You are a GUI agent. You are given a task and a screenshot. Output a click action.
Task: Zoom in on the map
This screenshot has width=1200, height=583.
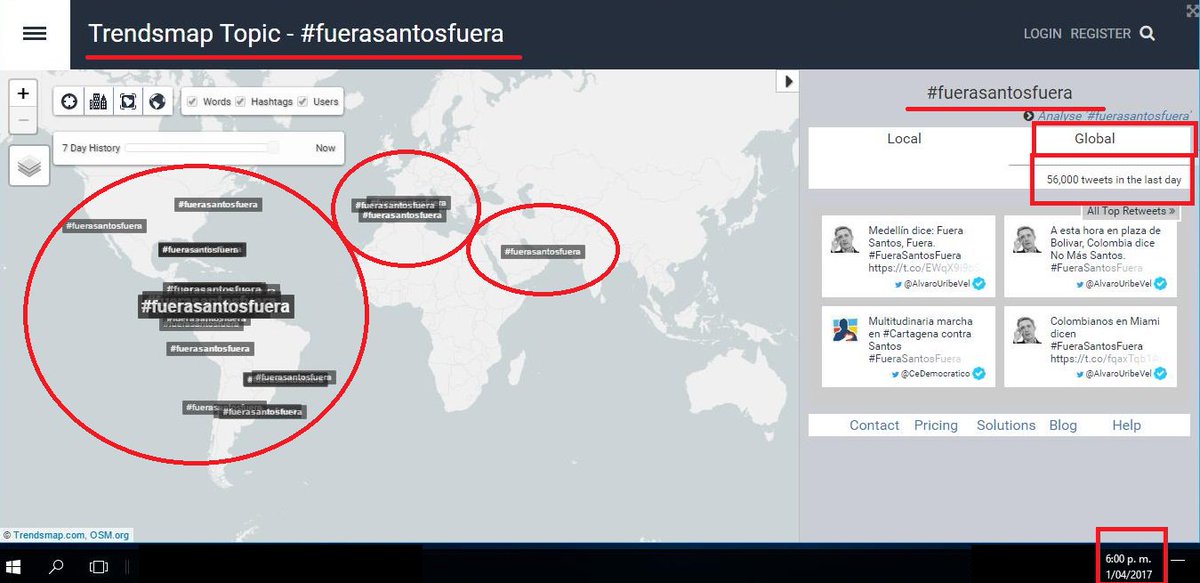click(23, 93)
